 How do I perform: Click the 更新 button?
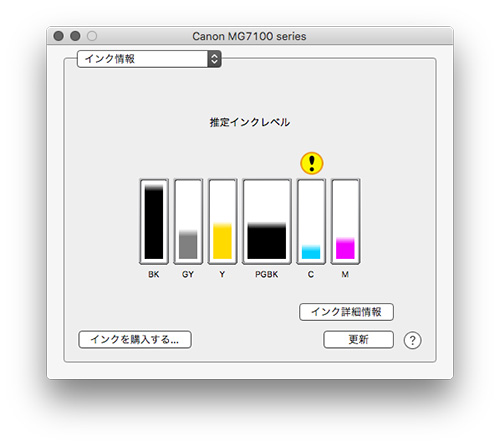click(x=358, y=340)
